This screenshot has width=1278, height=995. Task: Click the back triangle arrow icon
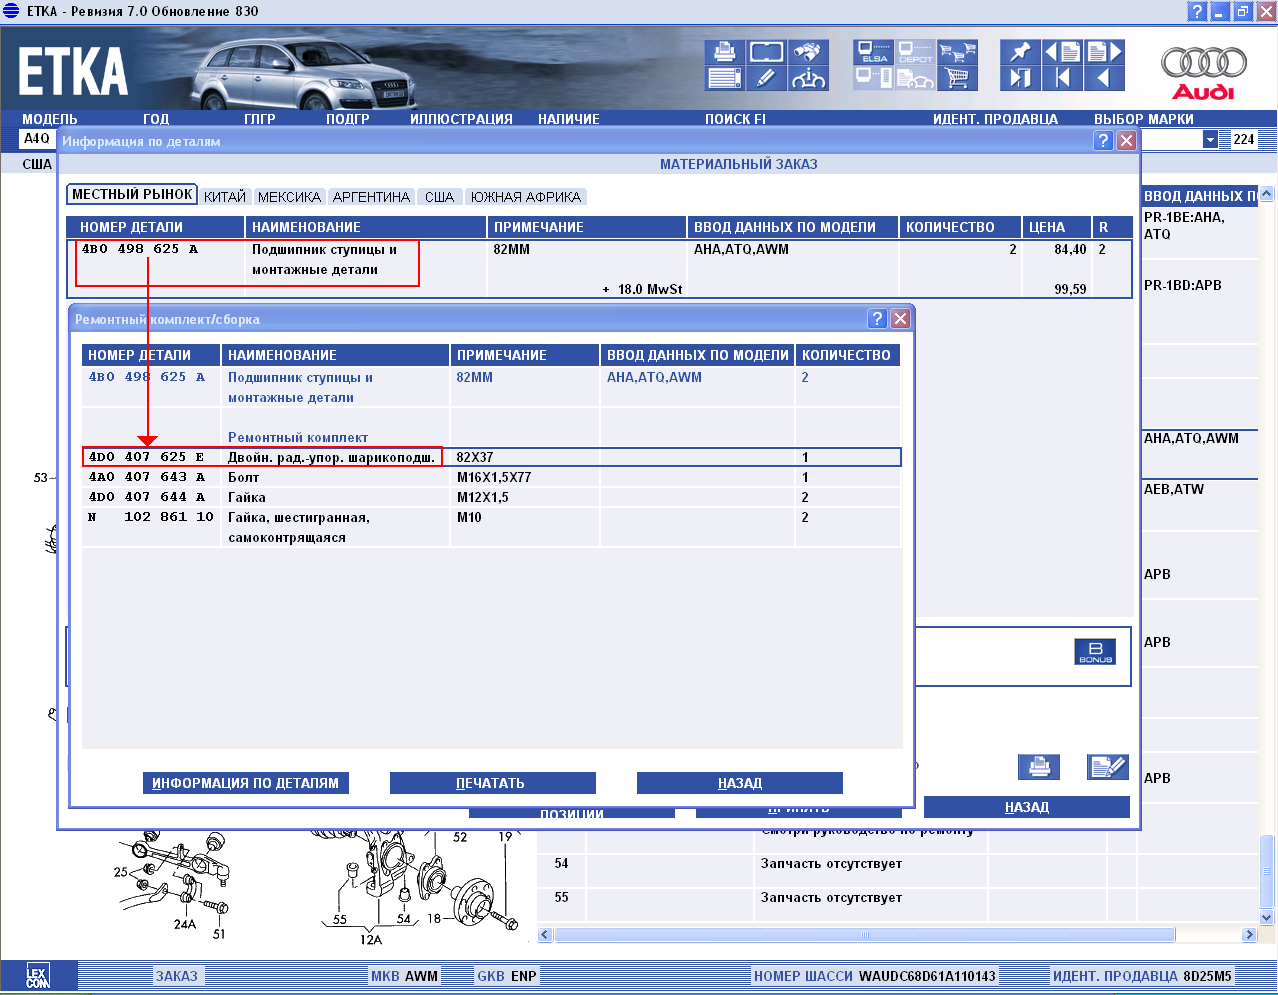1105,78
